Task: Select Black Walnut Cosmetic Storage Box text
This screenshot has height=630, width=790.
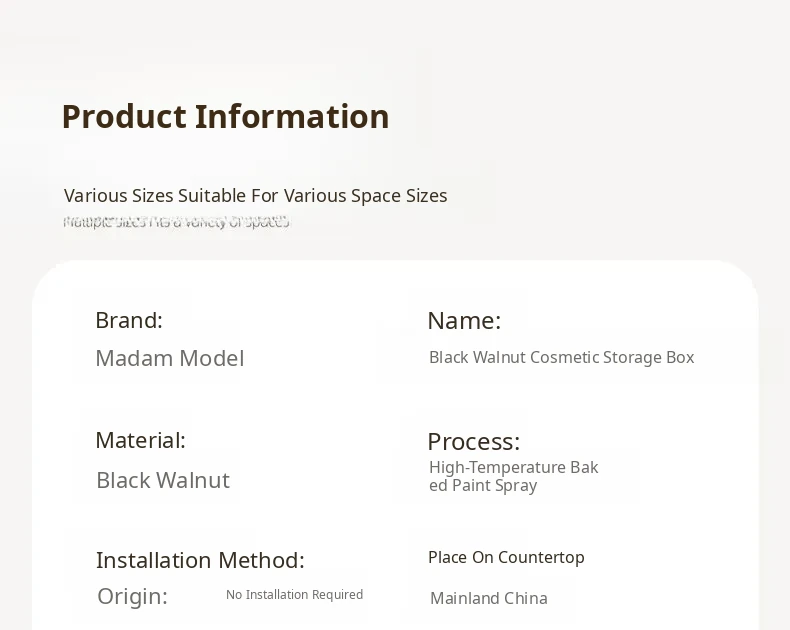Action: pyautogui.click(x=562, y=357)
